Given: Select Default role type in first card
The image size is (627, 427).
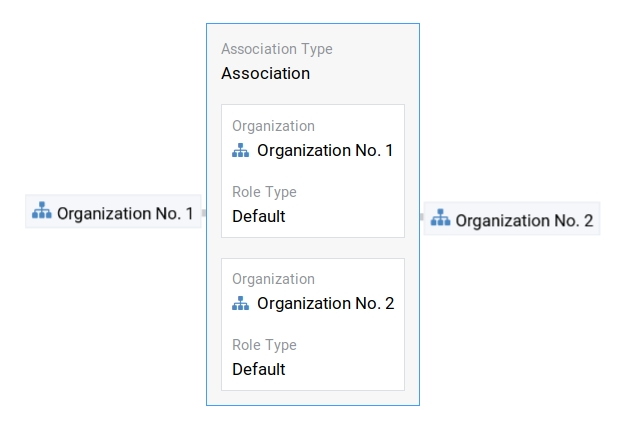Looking at the screenshot, I should (x=258, y=216).
